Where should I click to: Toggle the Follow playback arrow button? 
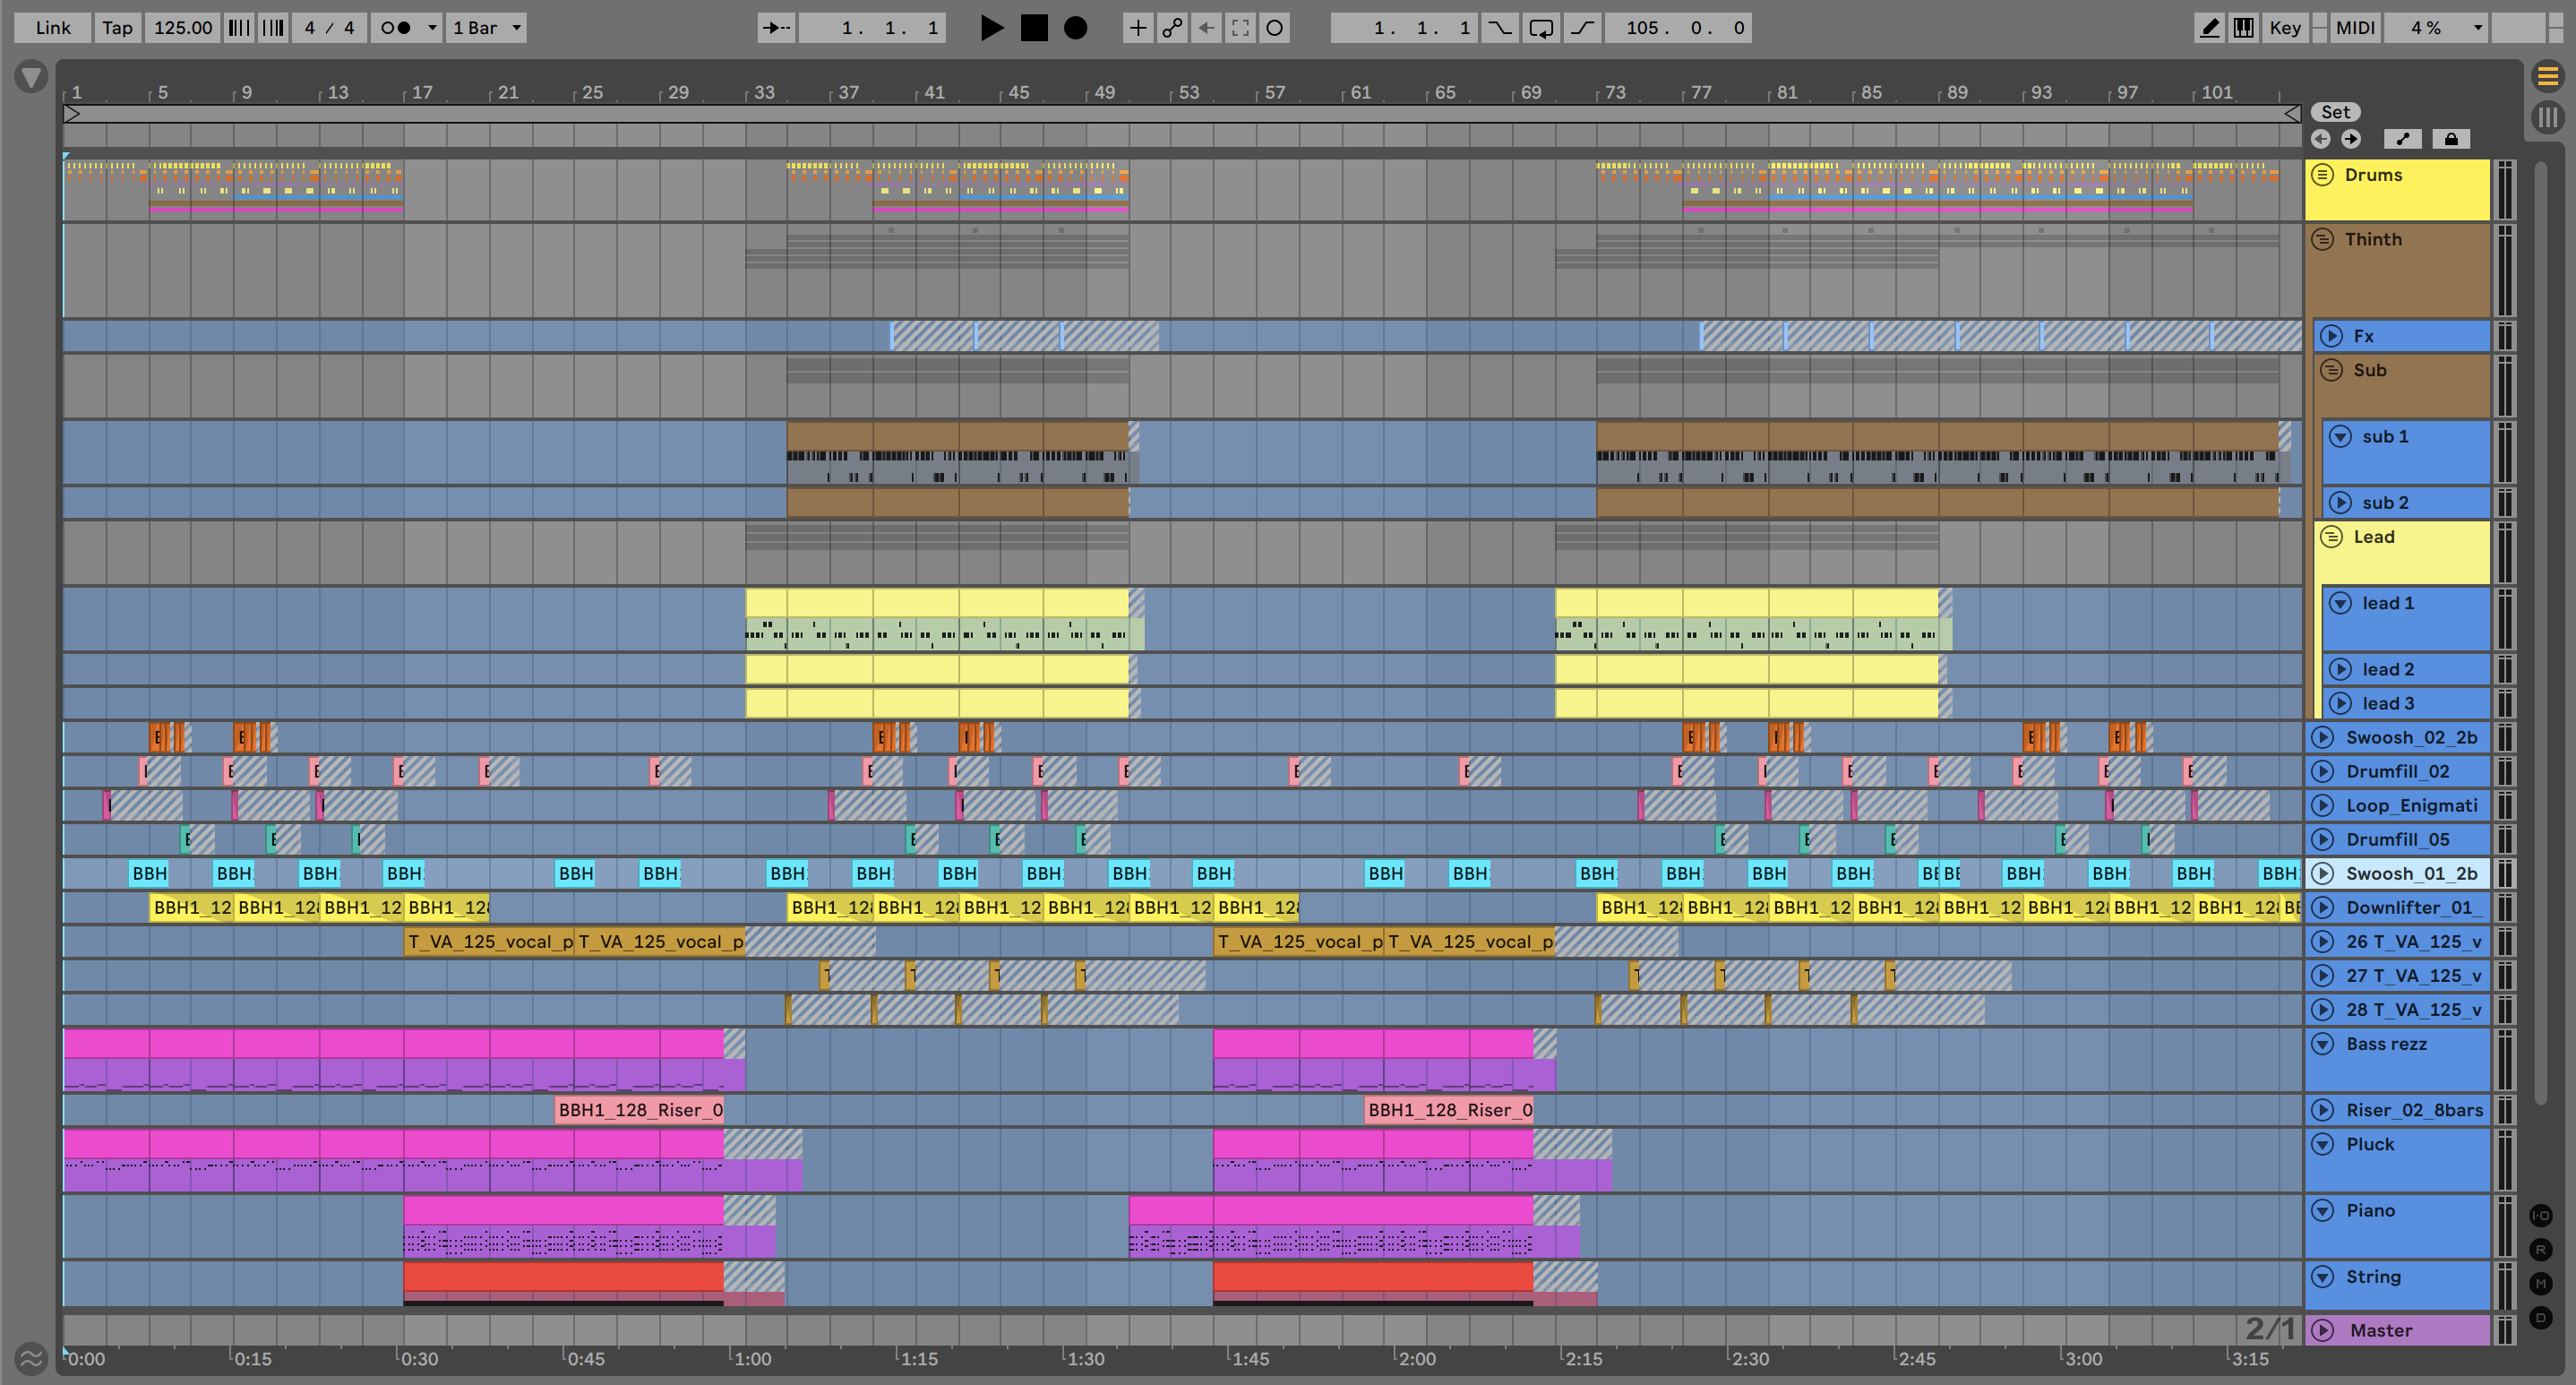point(775,28)
